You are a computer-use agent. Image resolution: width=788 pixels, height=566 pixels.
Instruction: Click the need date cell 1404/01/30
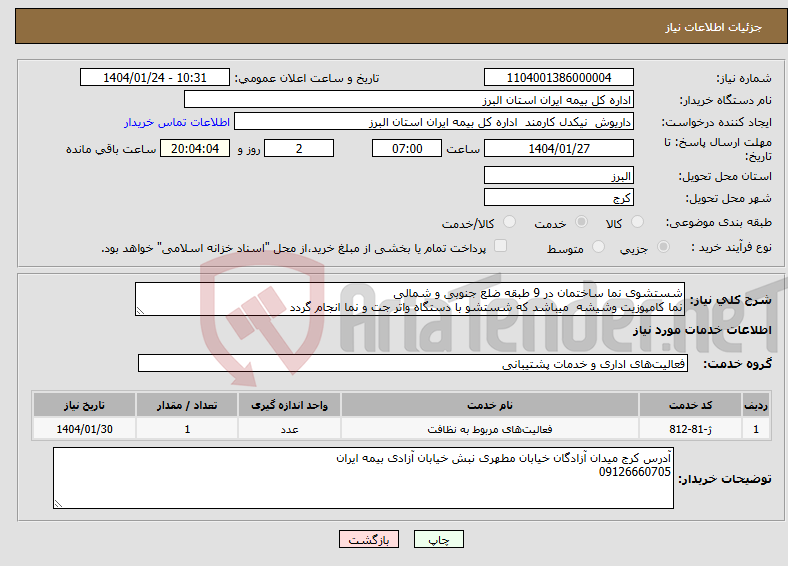84,429
